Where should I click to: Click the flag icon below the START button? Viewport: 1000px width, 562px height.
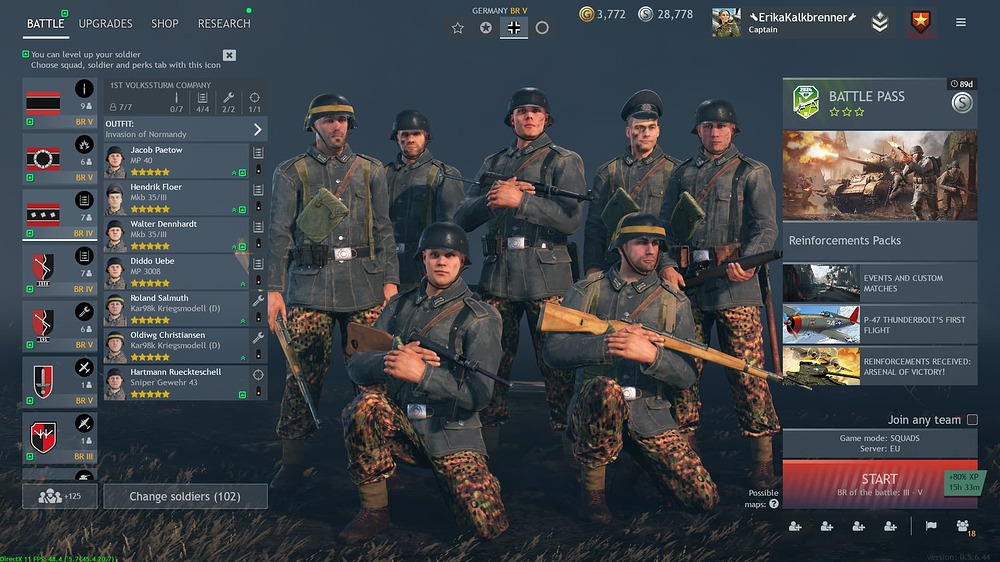click(x=931, y=526)
